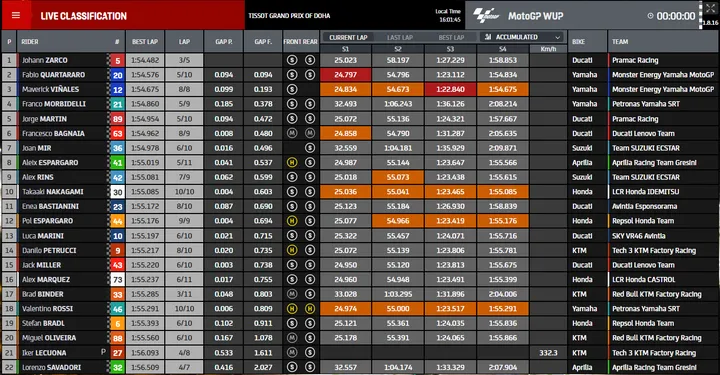720x375 pixels.
Task: Click MotoGP WUP session label
Action: click(535, 16)
